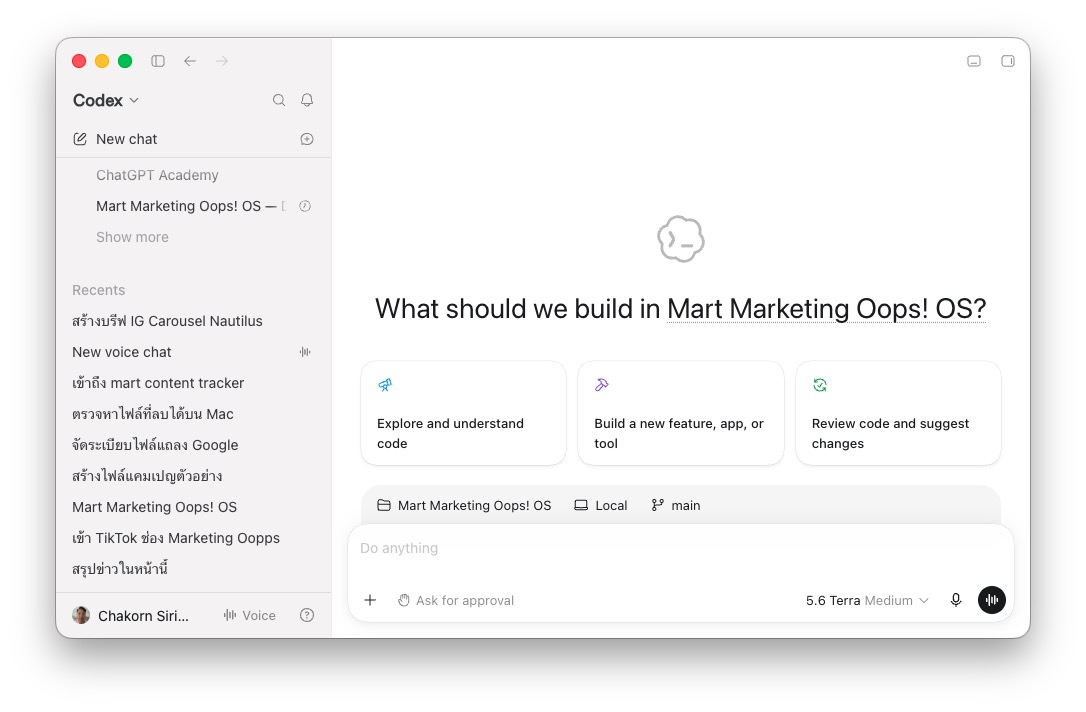Click the green review icon on the Review card
This screenshot has height=712, width=1086.
820,385
